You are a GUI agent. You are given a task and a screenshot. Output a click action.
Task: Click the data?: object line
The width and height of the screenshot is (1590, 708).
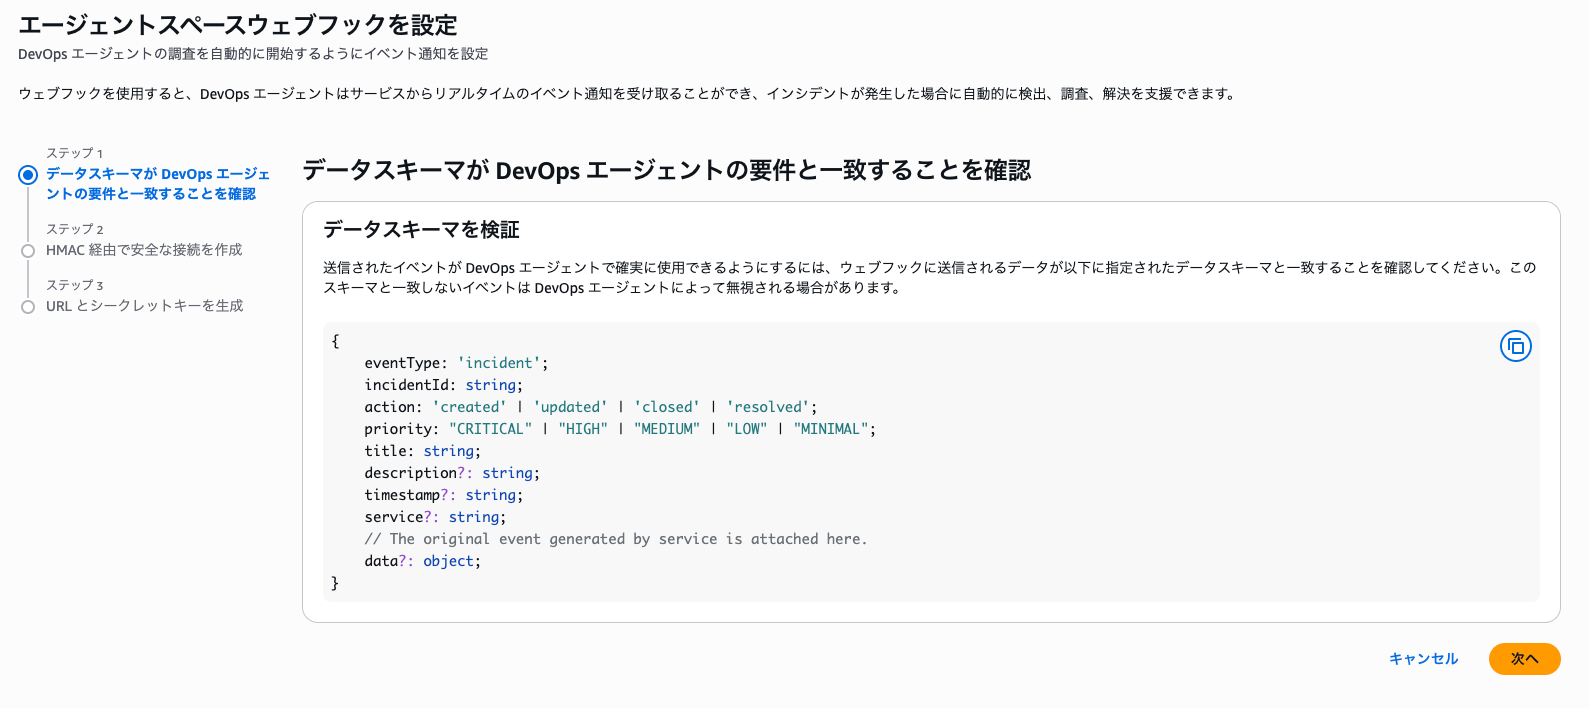[422, 561]
